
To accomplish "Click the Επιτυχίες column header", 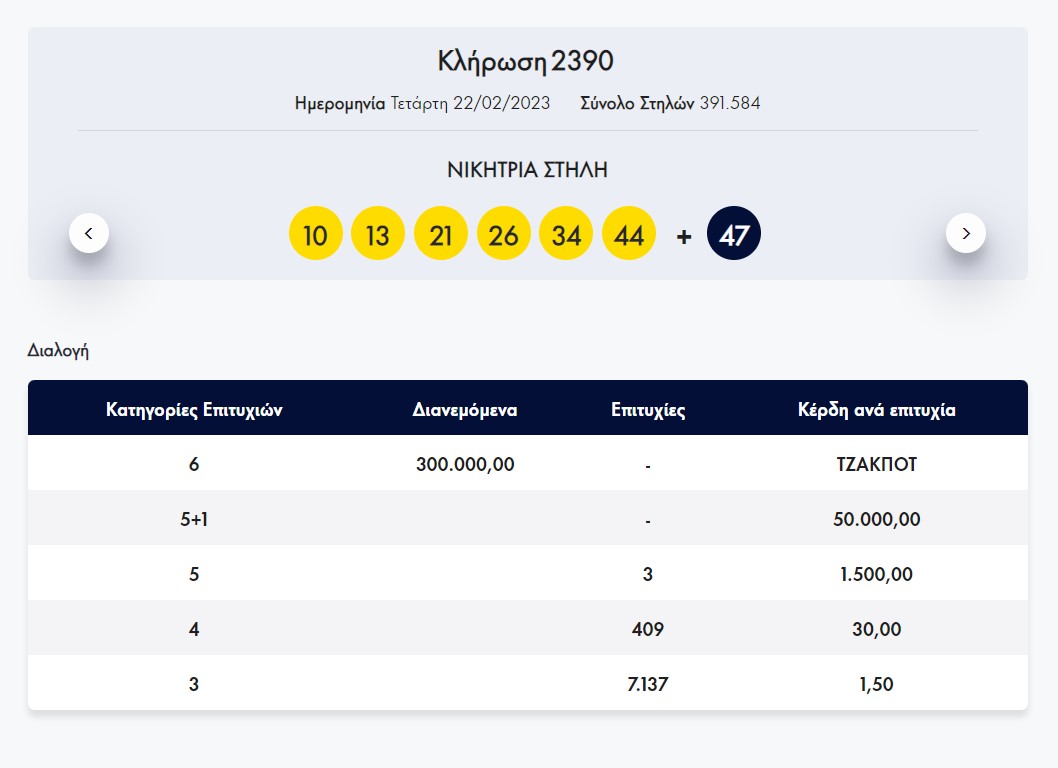I will coord(648,409).
